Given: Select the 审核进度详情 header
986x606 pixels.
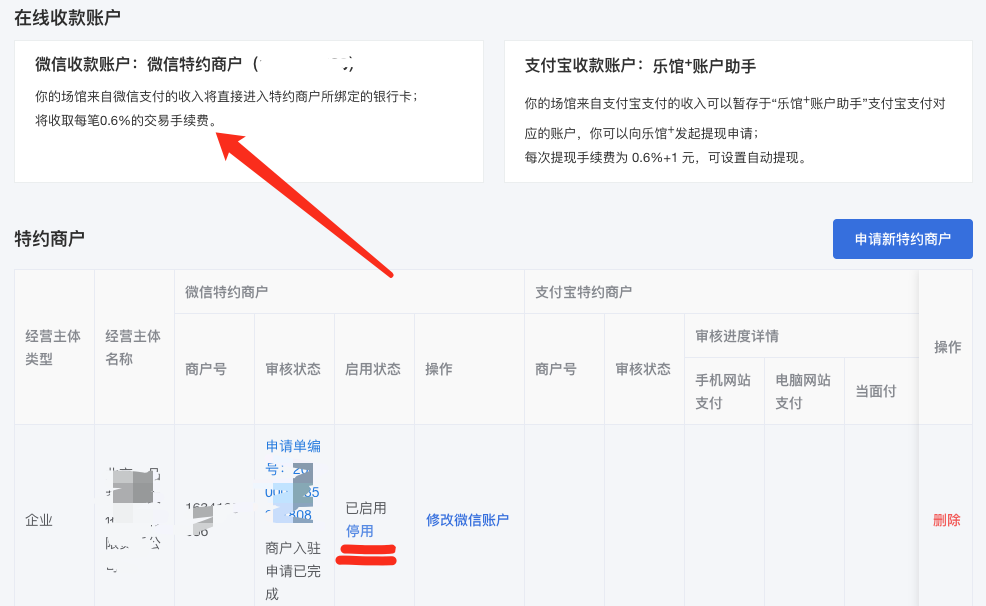Looking at the screenshot, I should click(737, 336).
